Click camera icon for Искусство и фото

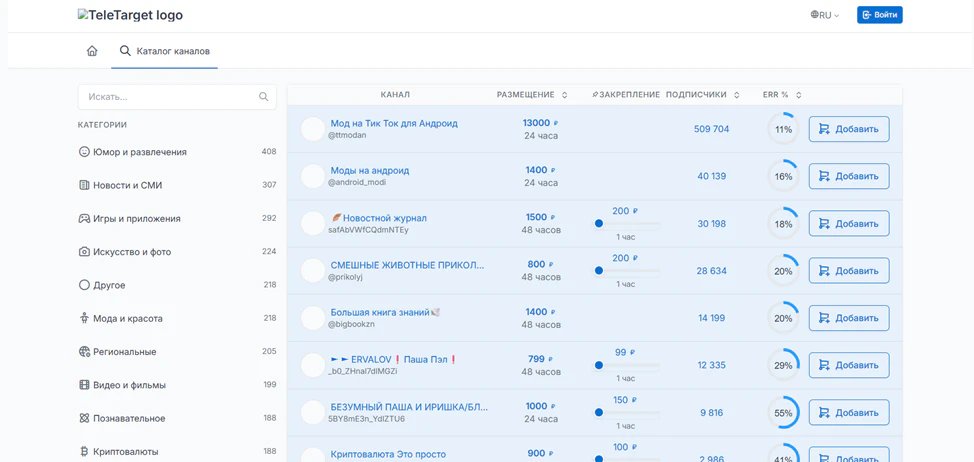click(x=84, y=251)
